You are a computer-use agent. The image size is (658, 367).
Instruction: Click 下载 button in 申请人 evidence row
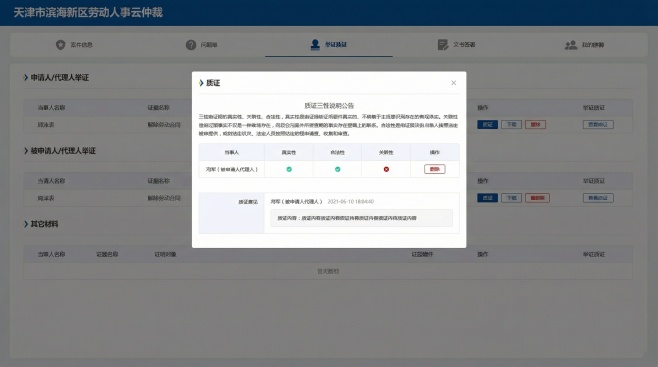pos(511,125)
